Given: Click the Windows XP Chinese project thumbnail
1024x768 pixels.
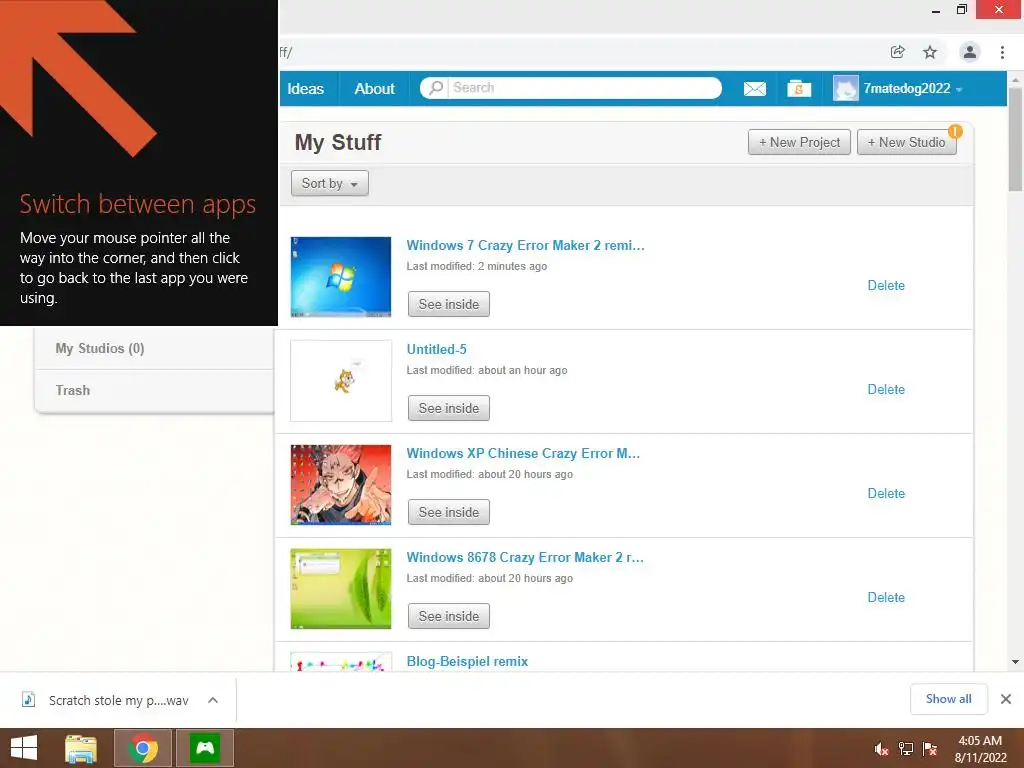Looking at the screenshot, I should (x=341, y=485).
